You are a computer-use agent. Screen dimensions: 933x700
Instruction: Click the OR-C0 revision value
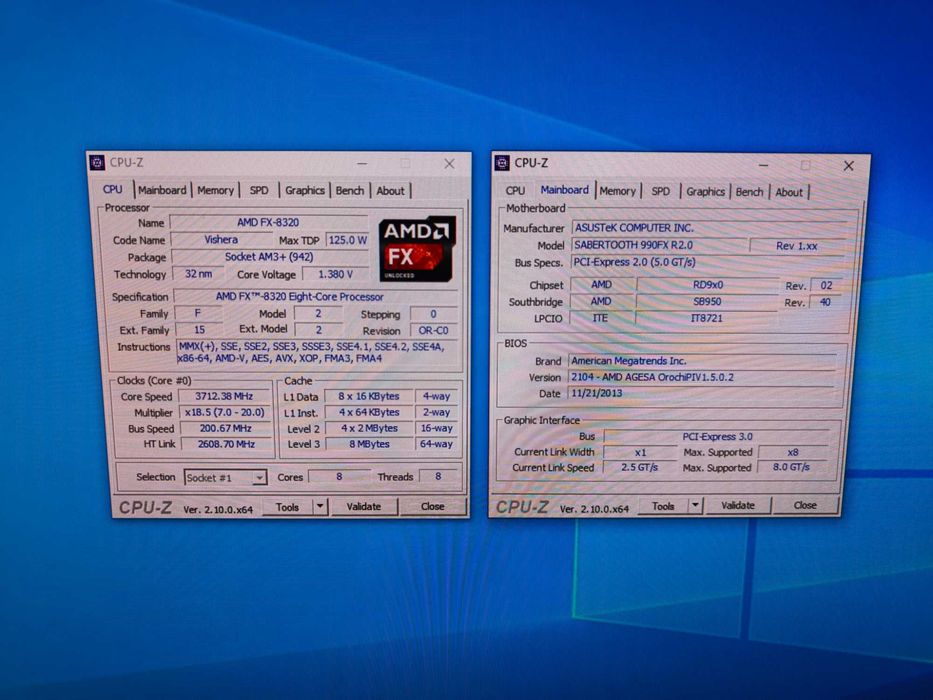point(433,330)
